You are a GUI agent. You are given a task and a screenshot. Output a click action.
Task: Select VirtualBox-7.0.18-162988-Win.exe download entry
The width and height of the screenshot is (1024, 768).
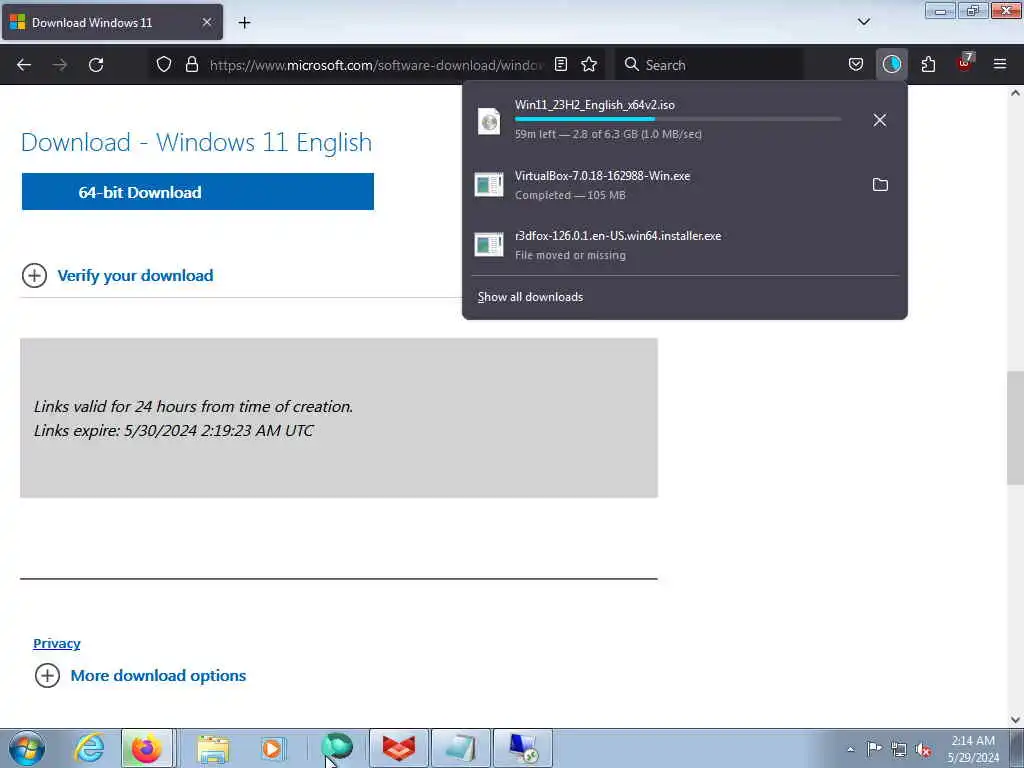(684, 185)
